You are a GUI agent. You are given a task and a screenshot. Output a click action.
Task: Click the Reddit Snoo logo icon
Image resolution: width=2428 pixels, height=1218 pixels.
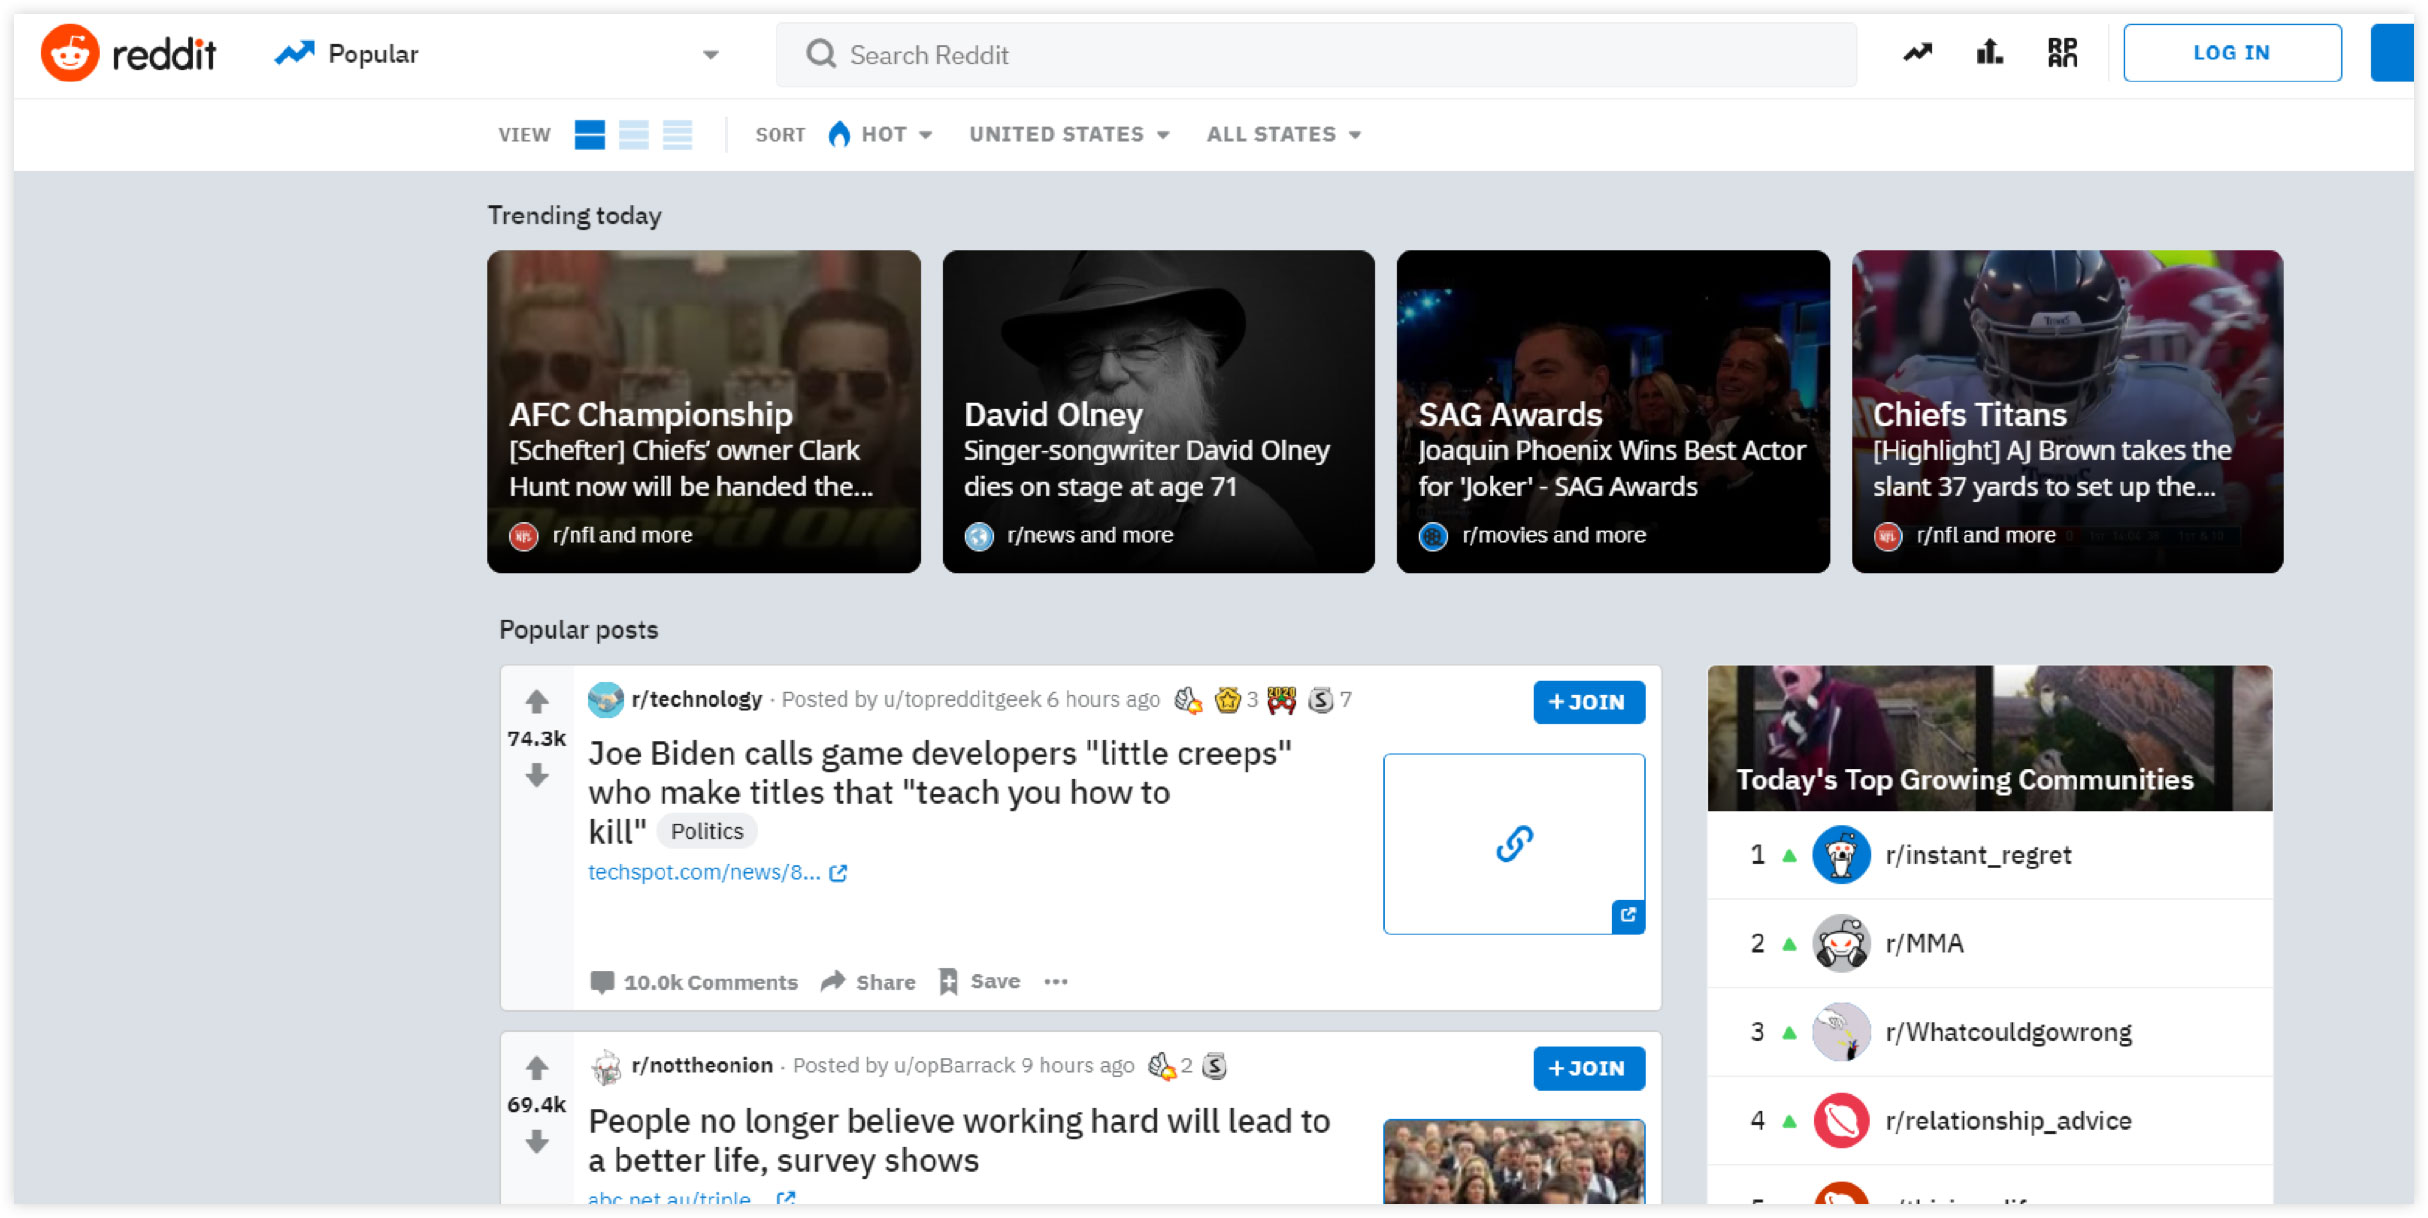click(70, 53)
